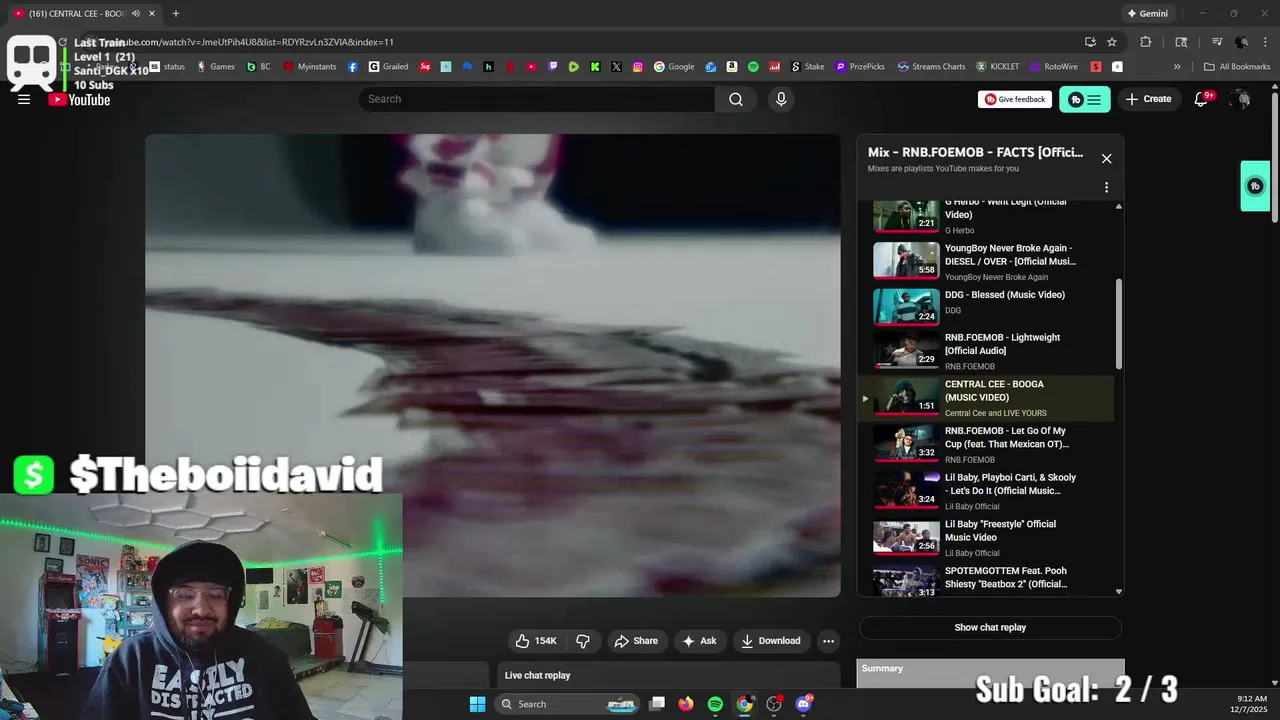This screenshot has width=1280, height=720.
Task: Click the floating teal side extension icon
Action: pyautogui.click(x=1255, y=186)
